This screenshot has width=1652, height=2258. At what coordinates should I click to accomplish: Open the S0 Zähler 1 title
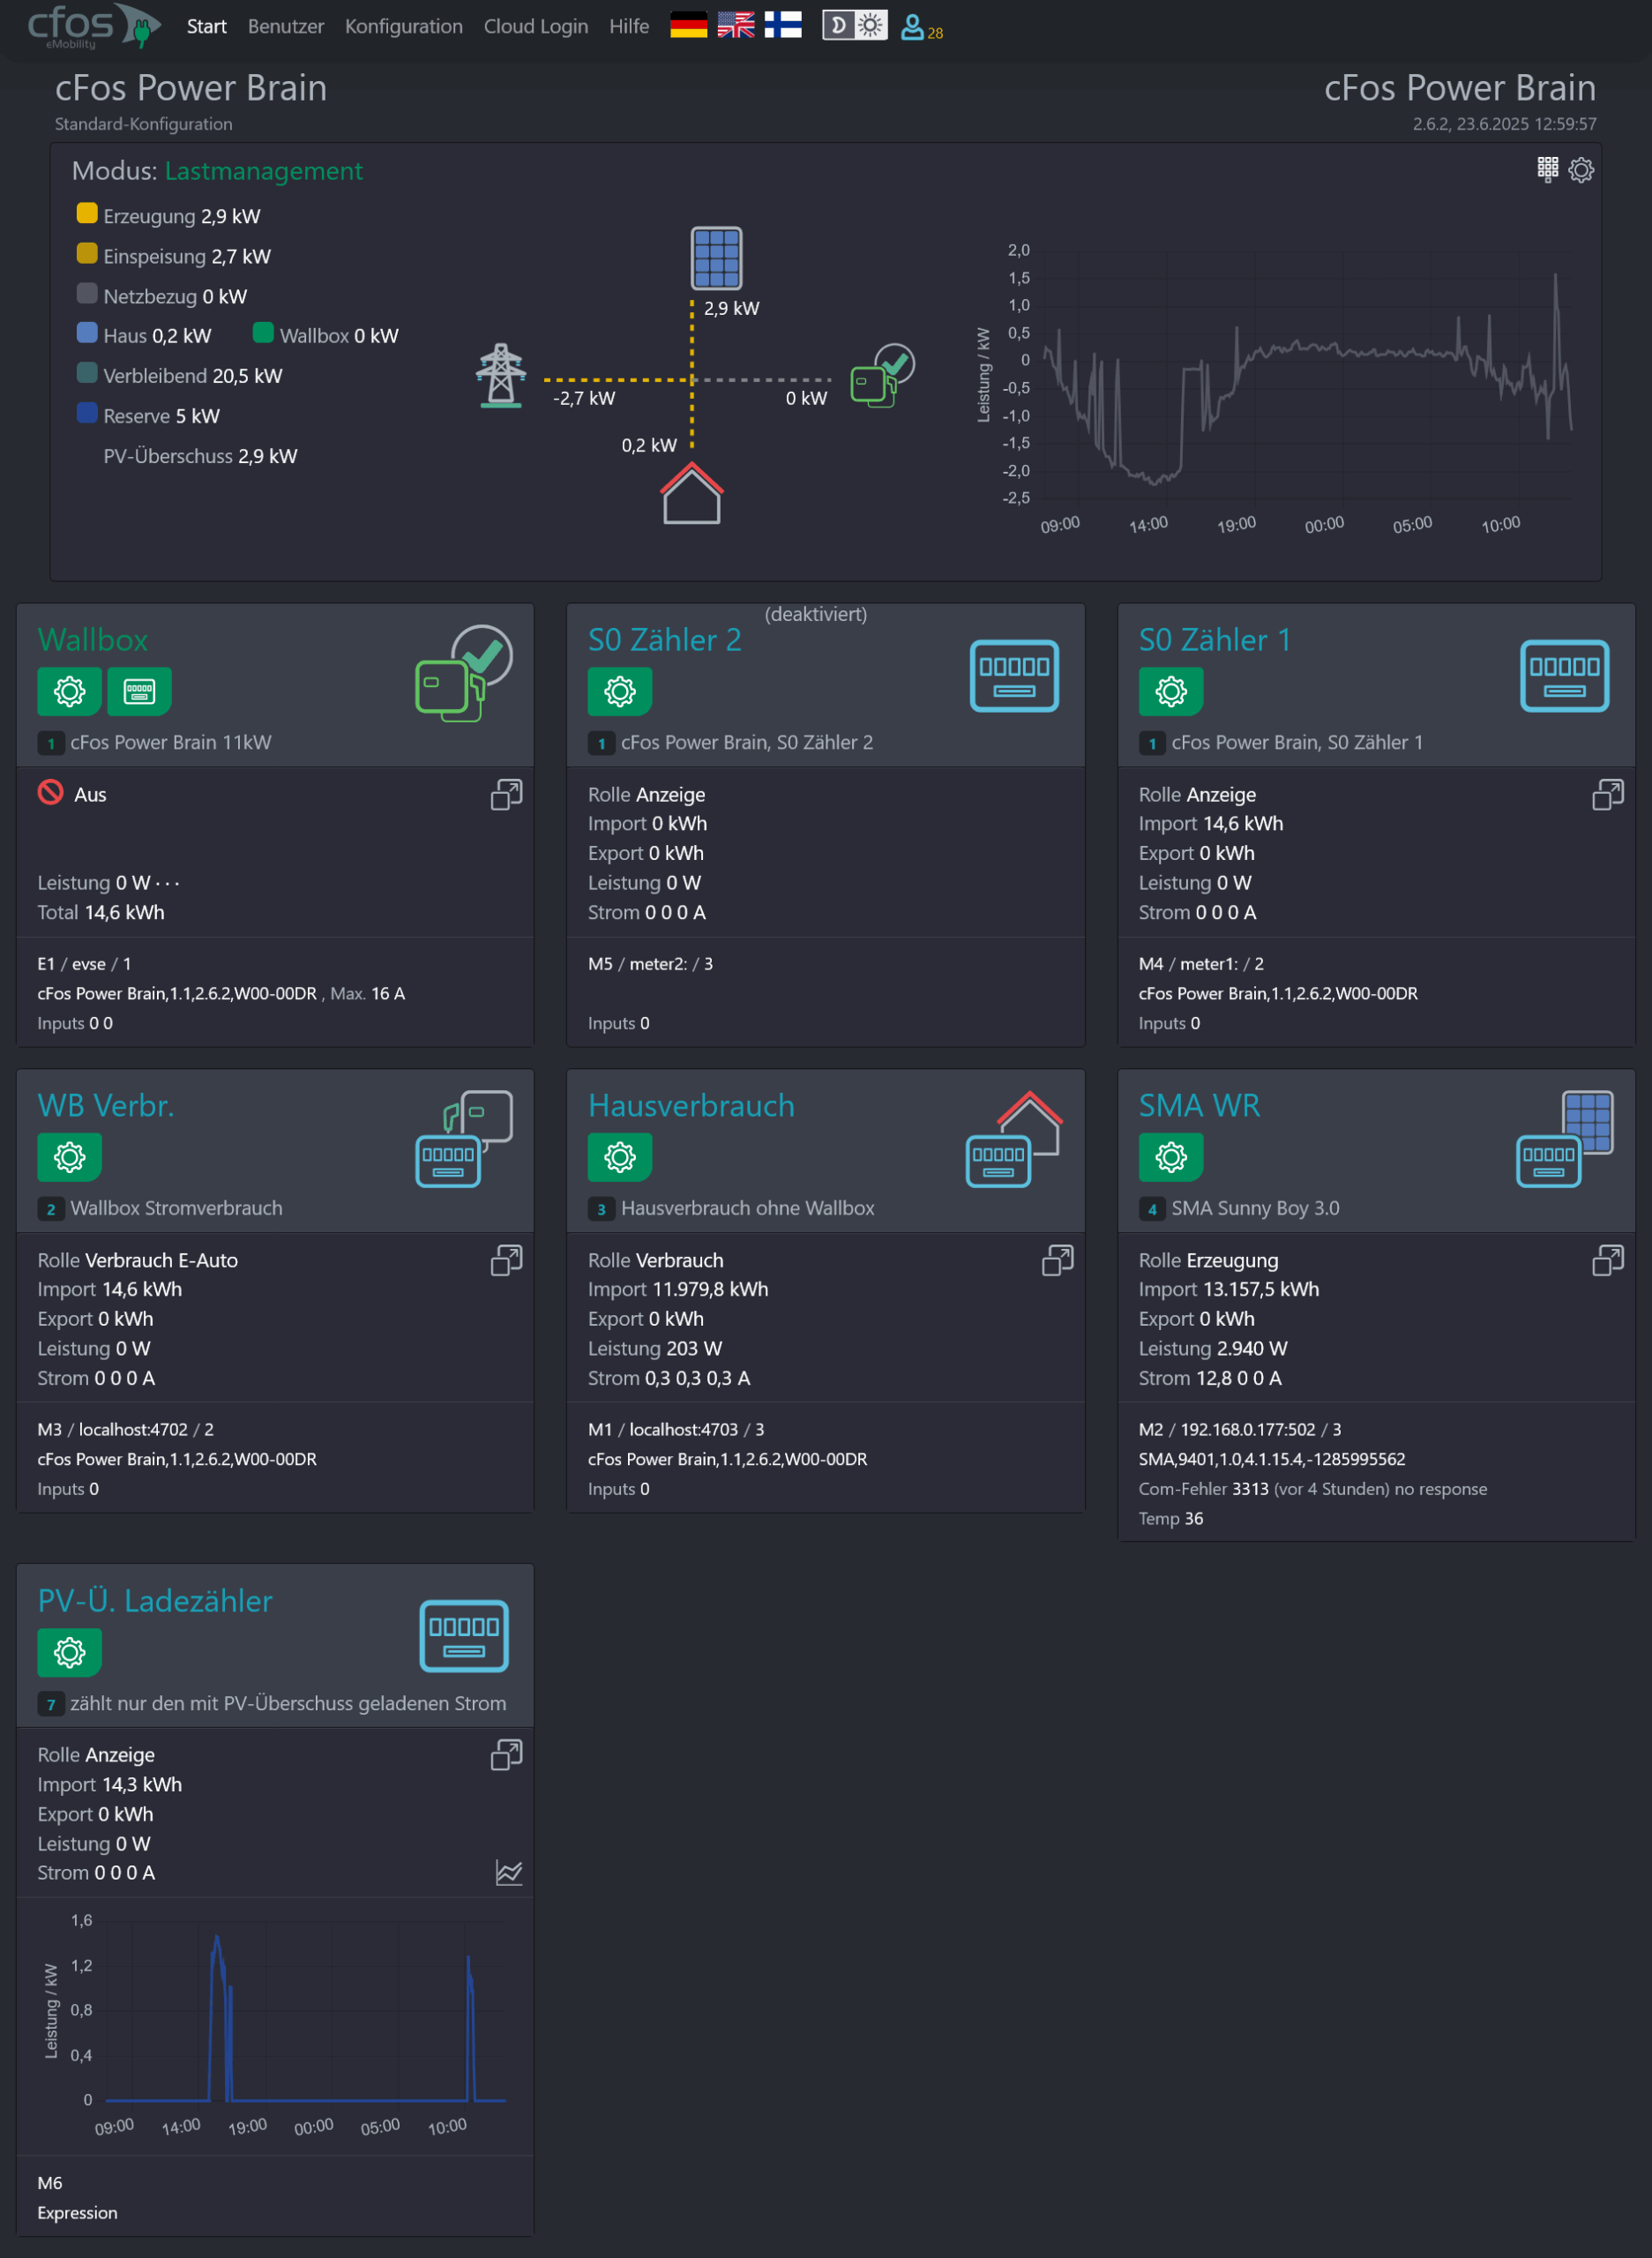tap(1214, 640)
